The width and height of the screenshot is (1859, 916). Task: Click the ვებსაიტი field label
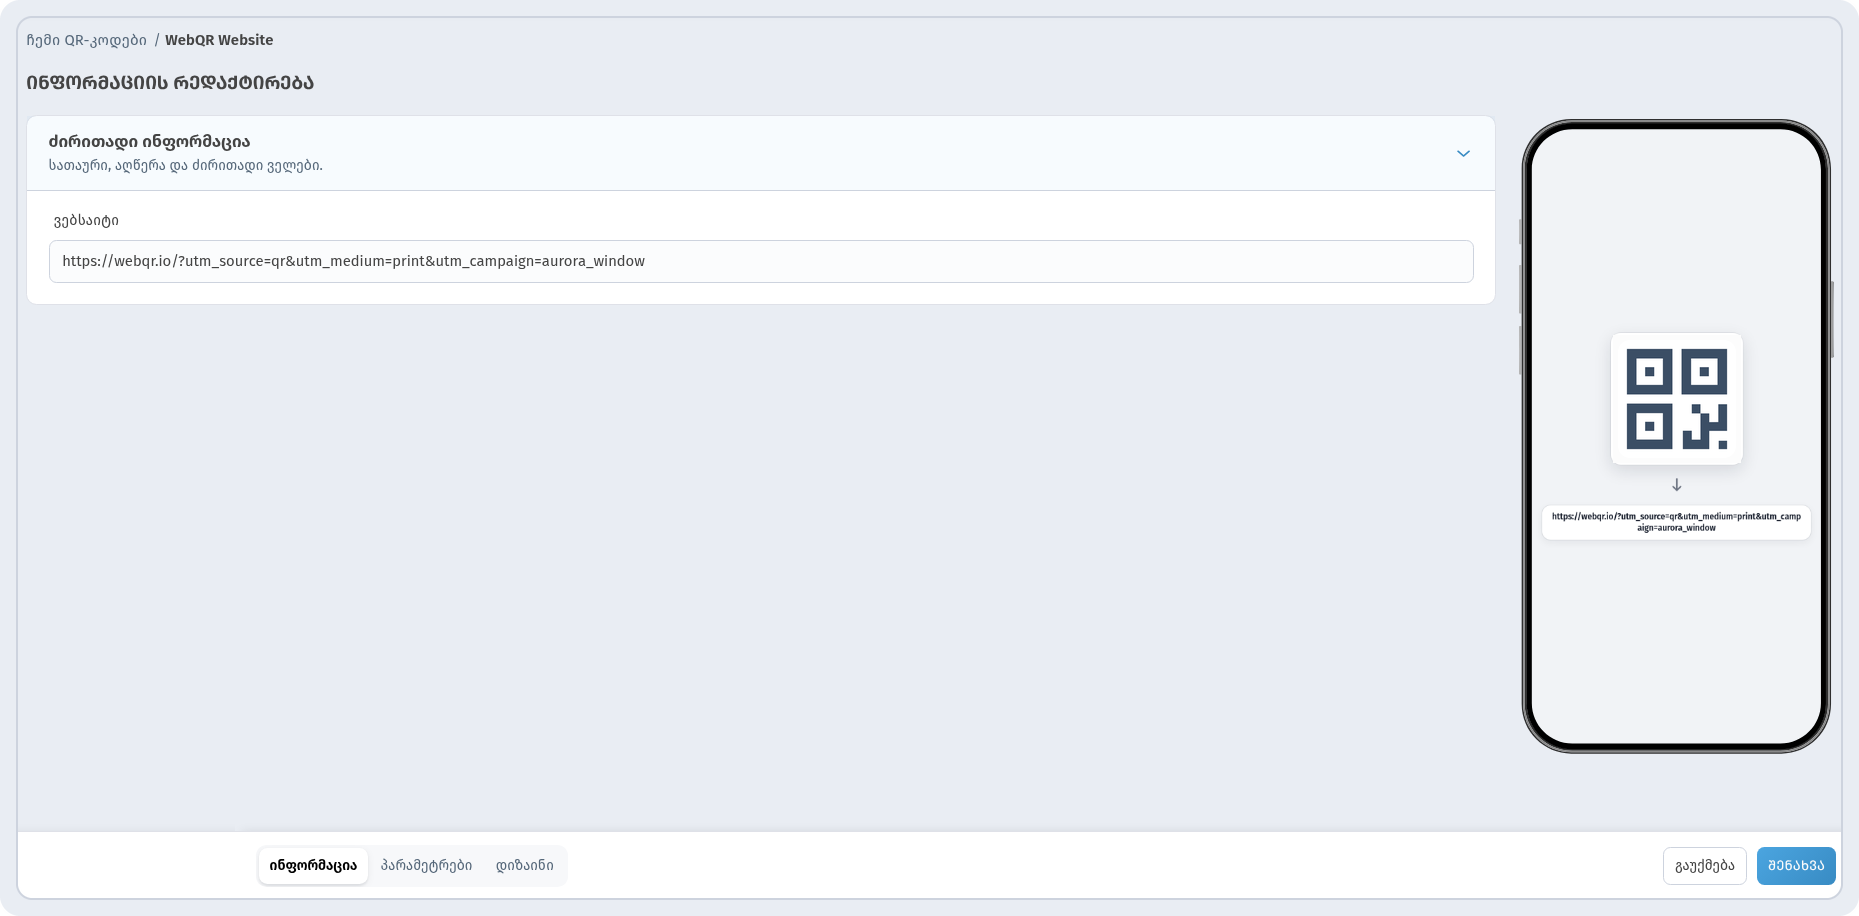click(86, 220)
